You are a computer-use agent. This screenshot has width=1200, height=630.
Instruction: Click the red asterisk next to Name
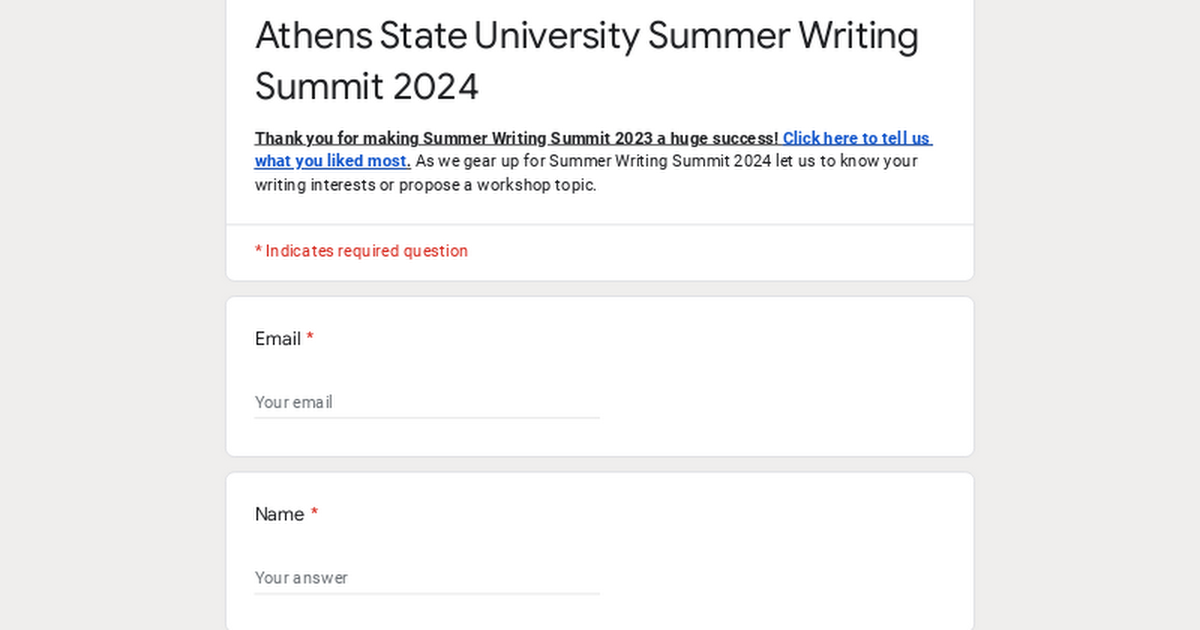click(x=315, y=514)
